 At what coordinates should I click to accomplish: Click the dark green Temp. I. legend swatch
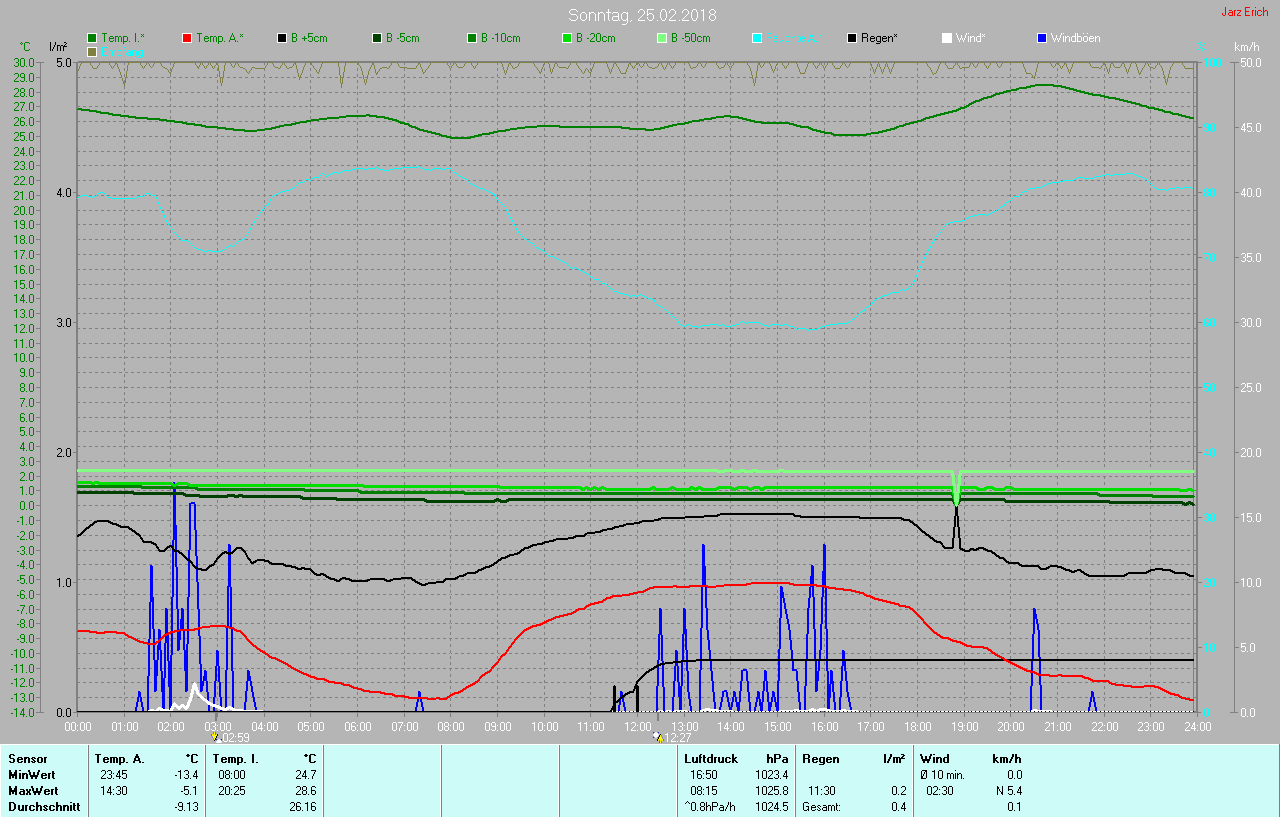point(92,38)
